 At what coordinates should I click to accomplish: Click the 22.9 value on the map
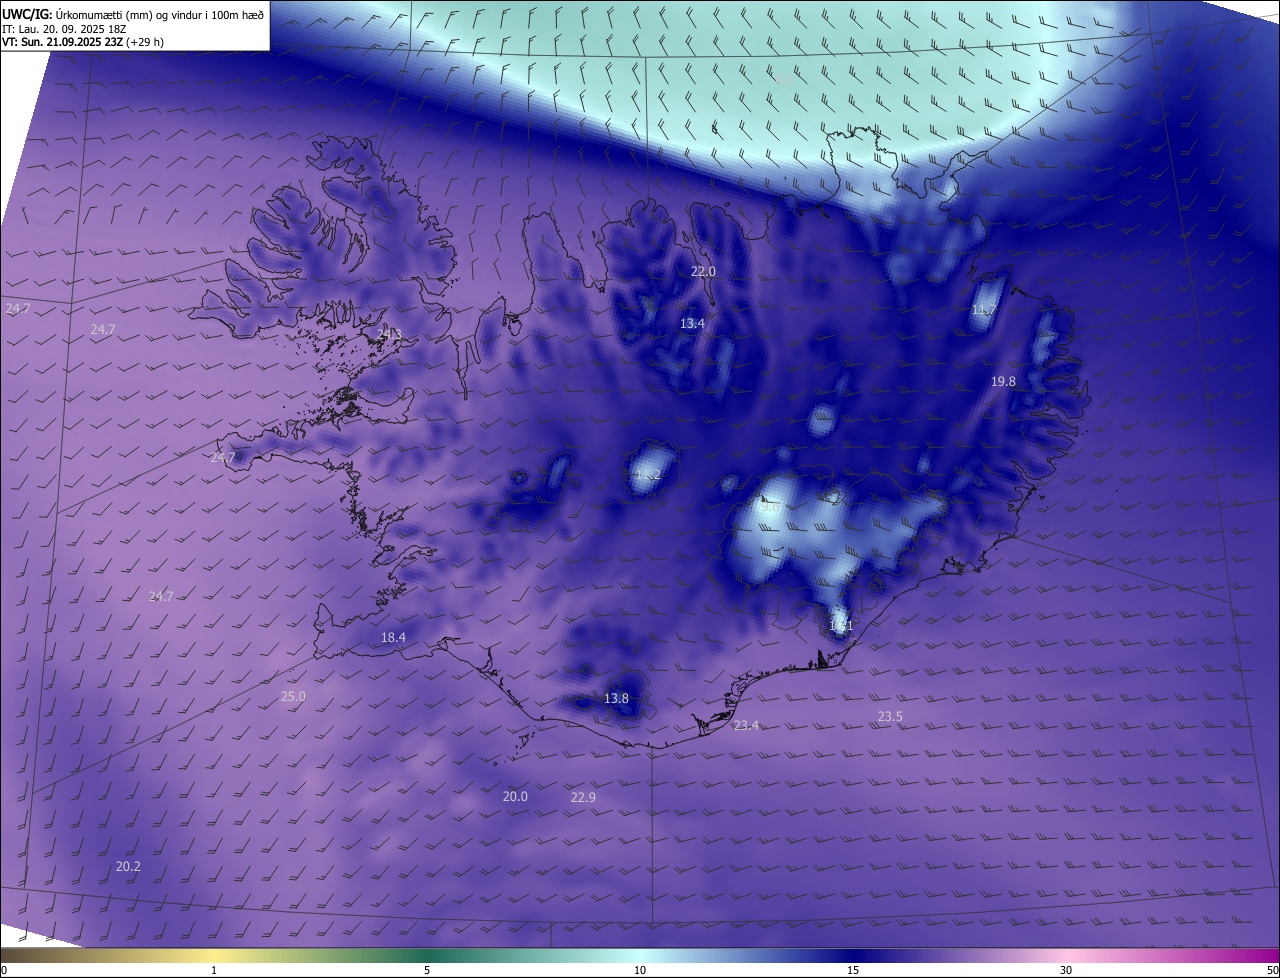pyautogui.click(x=583, y=798)
